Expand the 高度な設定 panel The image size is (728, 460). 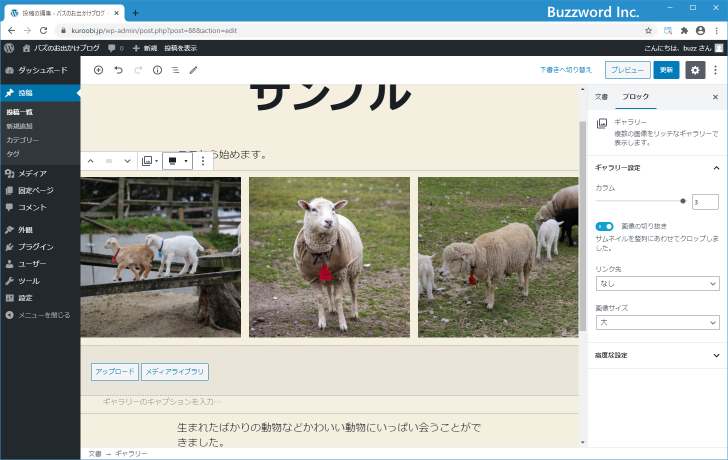coord(657,355)
